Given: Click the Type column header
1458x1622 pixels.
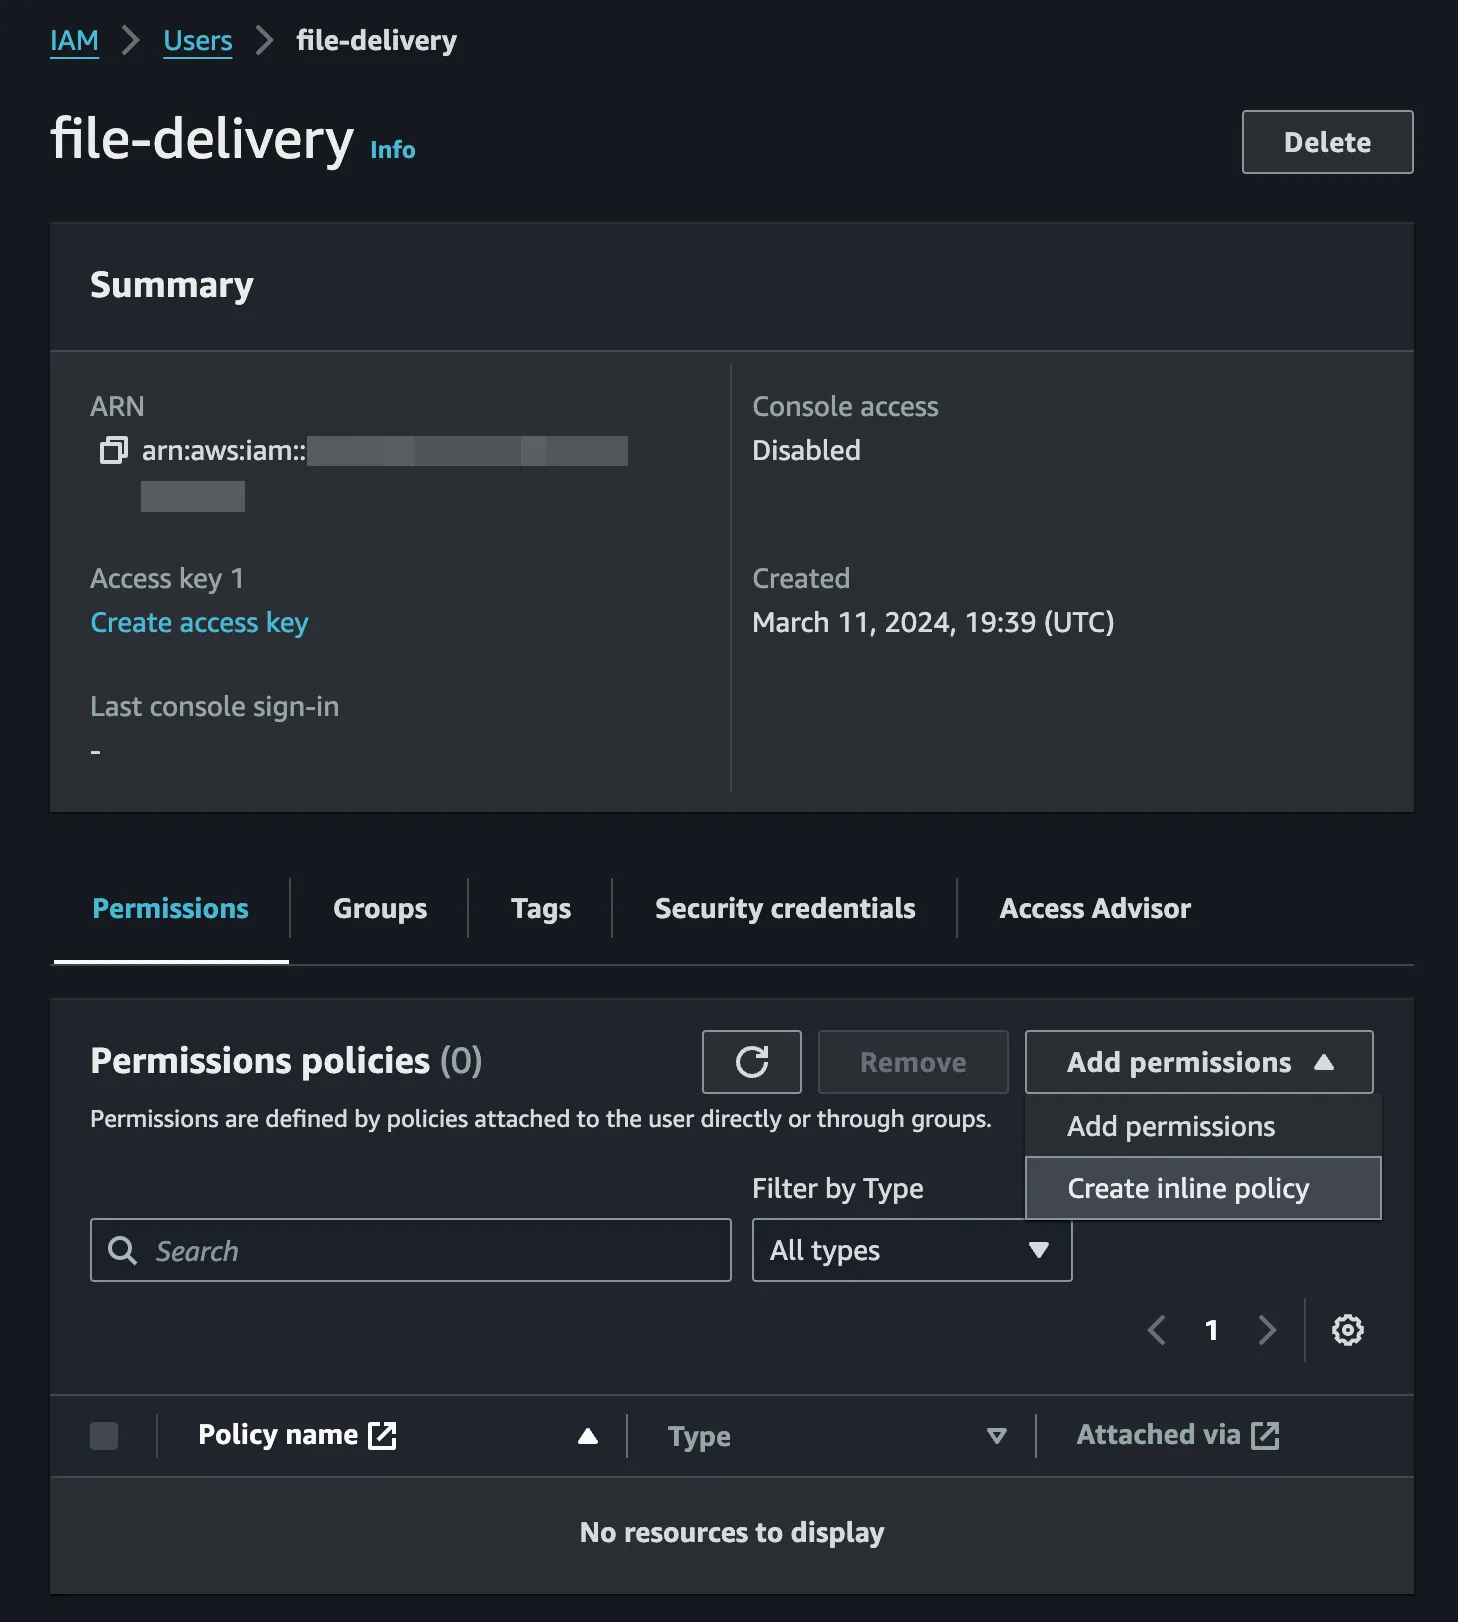Looking at the screenshot, I should [x=699, y=1436].
